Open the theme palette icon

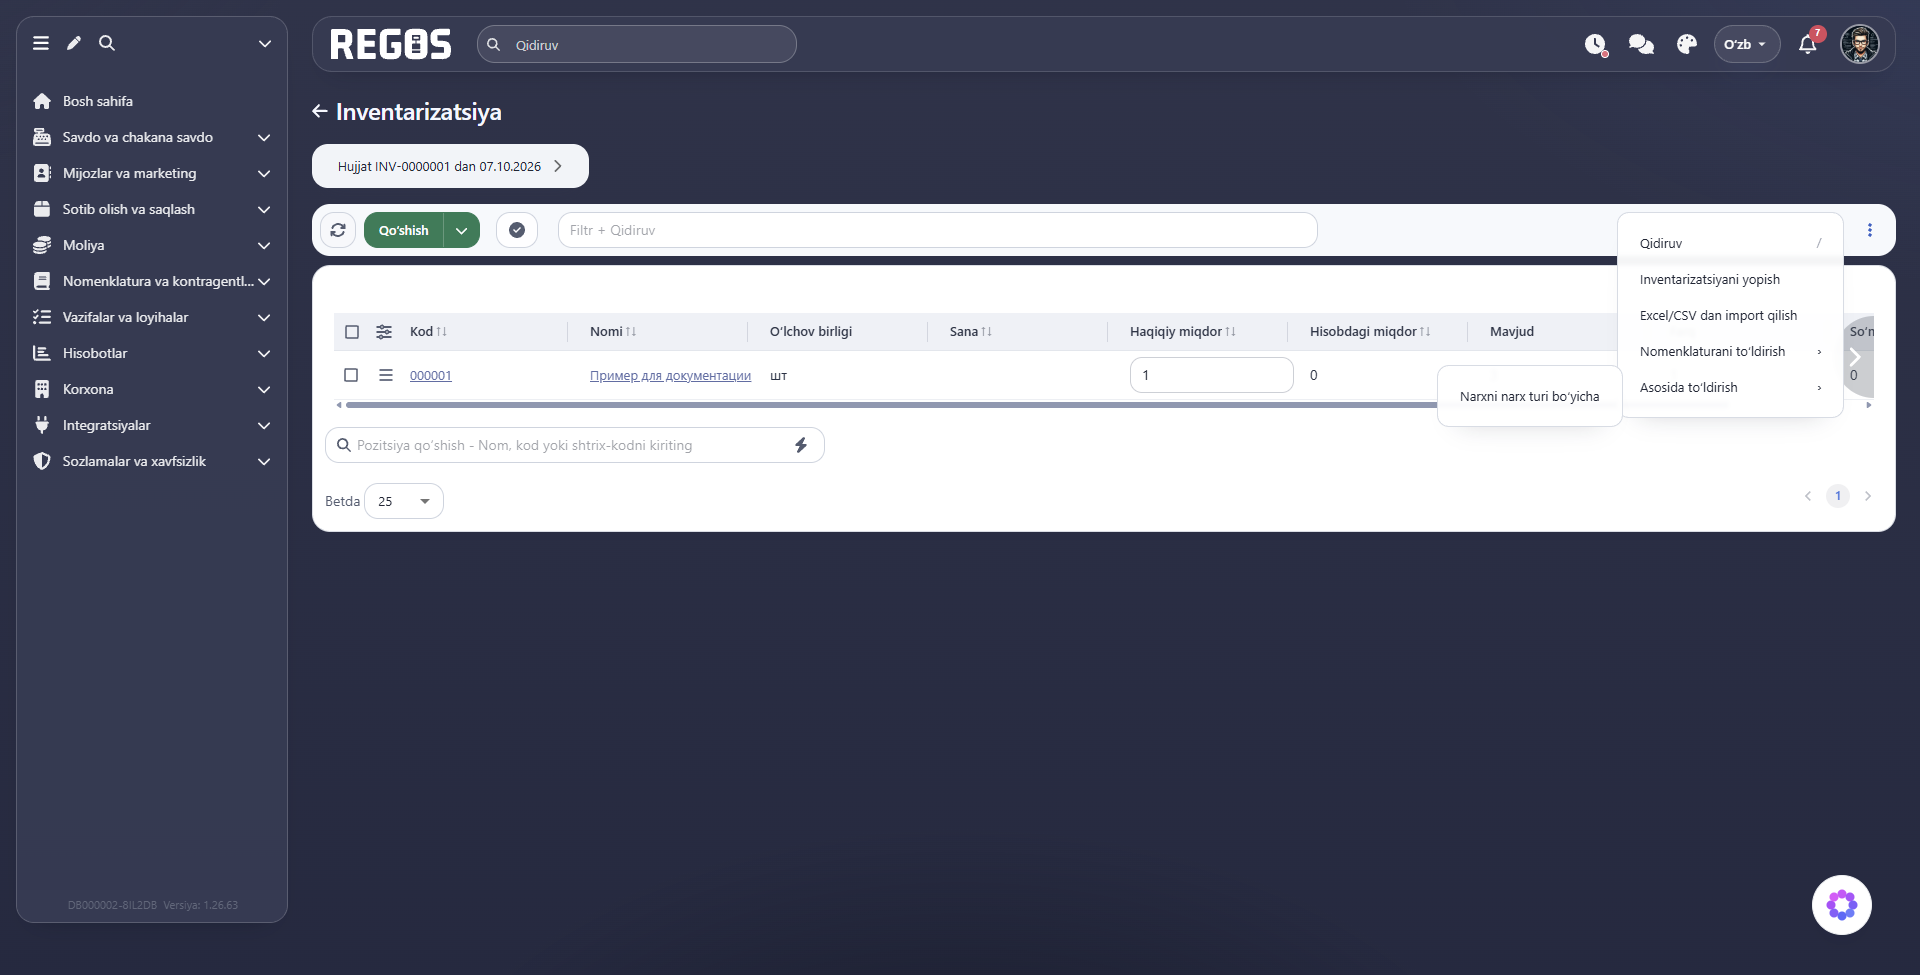click(1687, 44)
